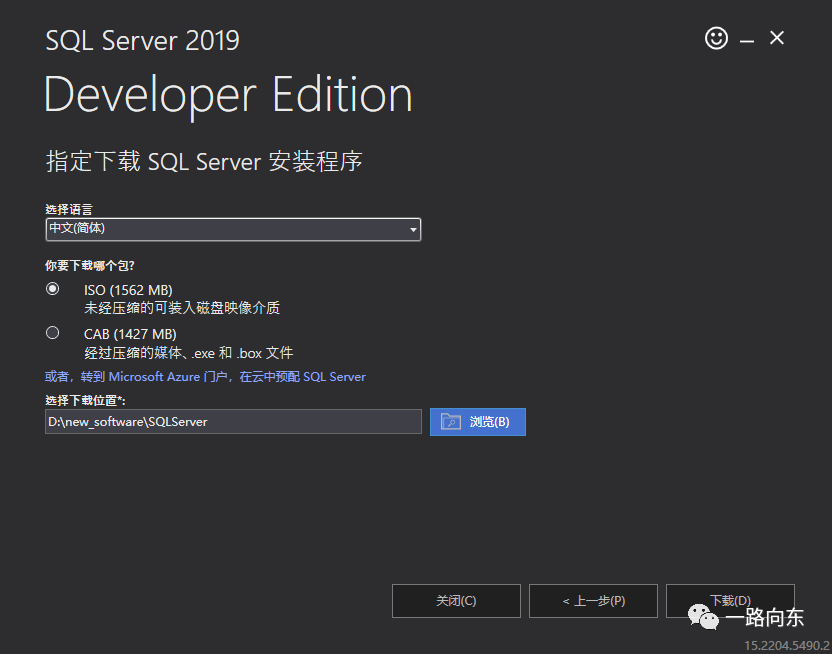Image resolution: width=832 pixels, height=654 pixels.
Task: Select the ISO (1562 MB) download package
Action: coord(54,289)
